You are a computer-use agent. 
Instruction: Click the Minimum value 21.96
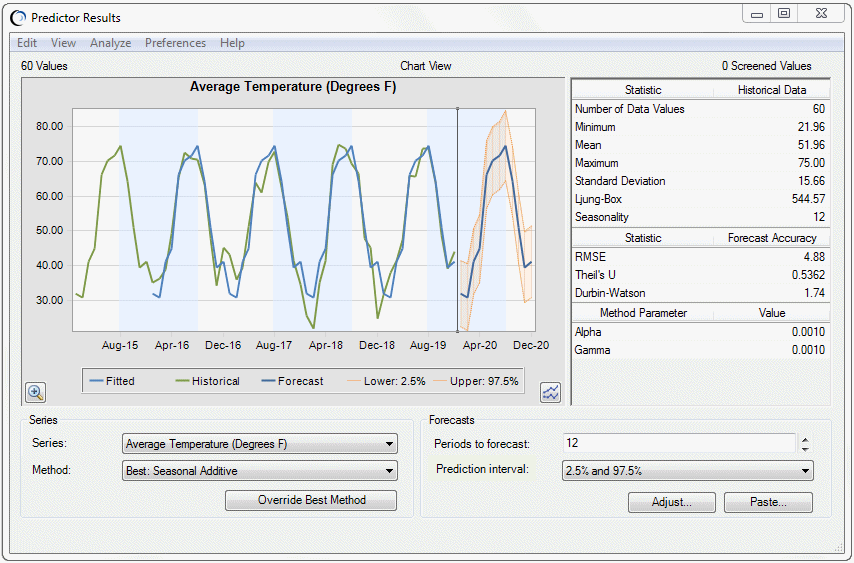[811, 127]
